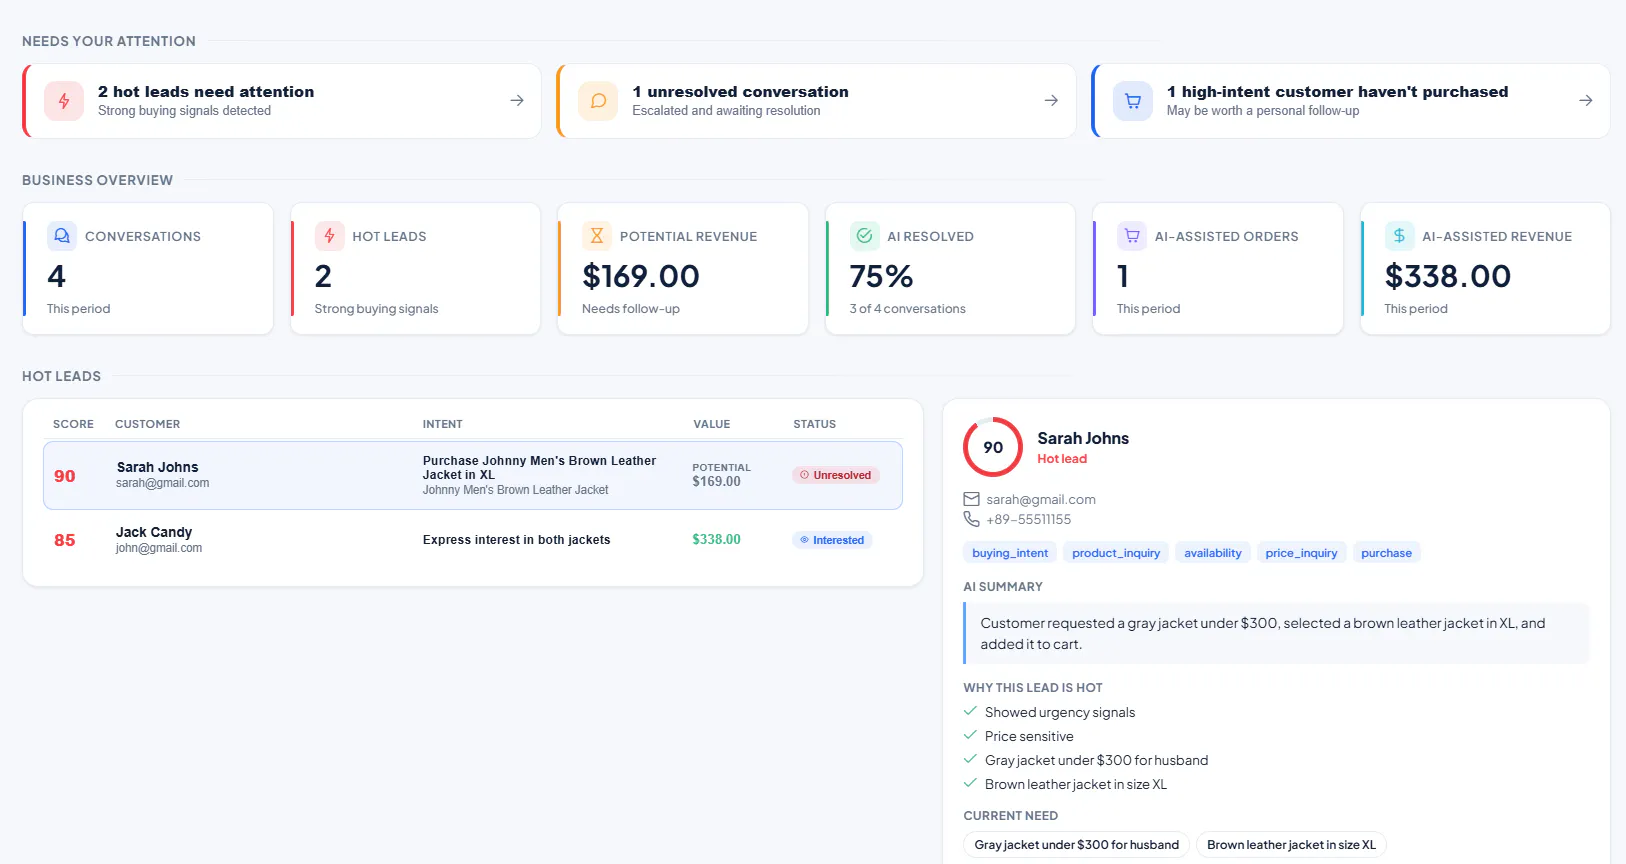Click the lightning bolt icon on hot leads alert
Screen dimensions: 1626x864
tap(64, 101)
